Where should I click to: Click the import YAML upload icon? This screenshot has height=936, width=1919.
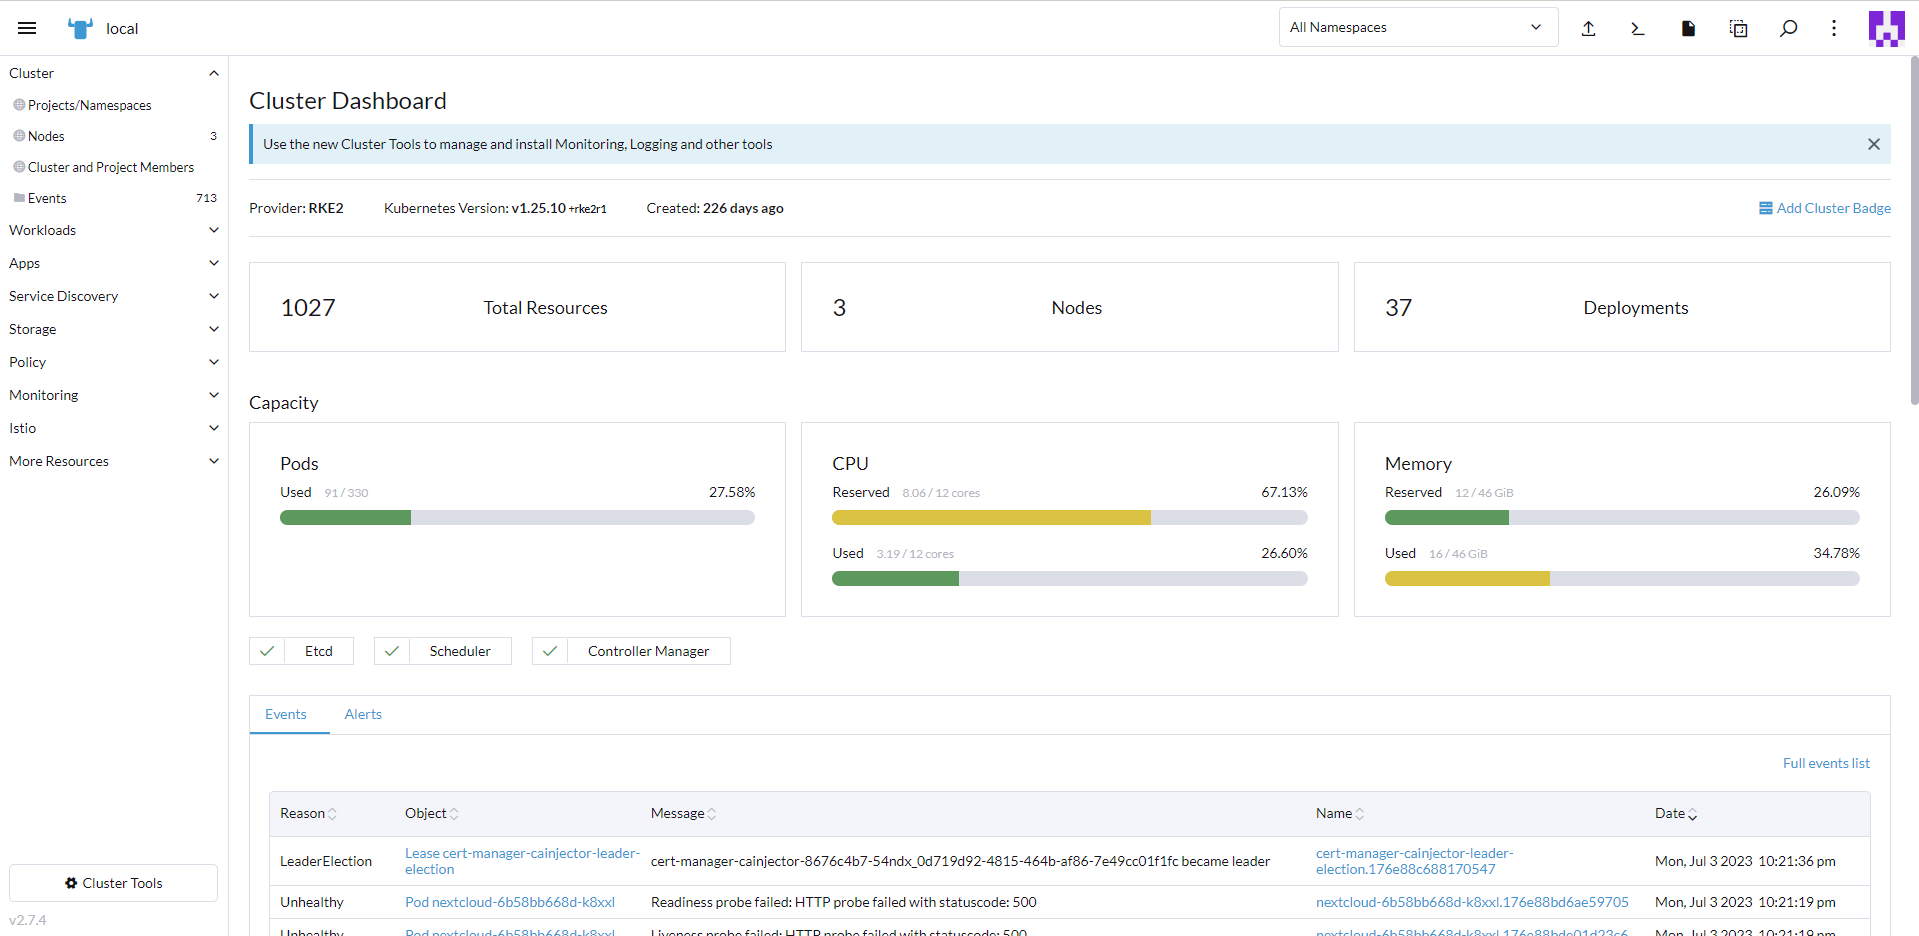coord(1588,28)
